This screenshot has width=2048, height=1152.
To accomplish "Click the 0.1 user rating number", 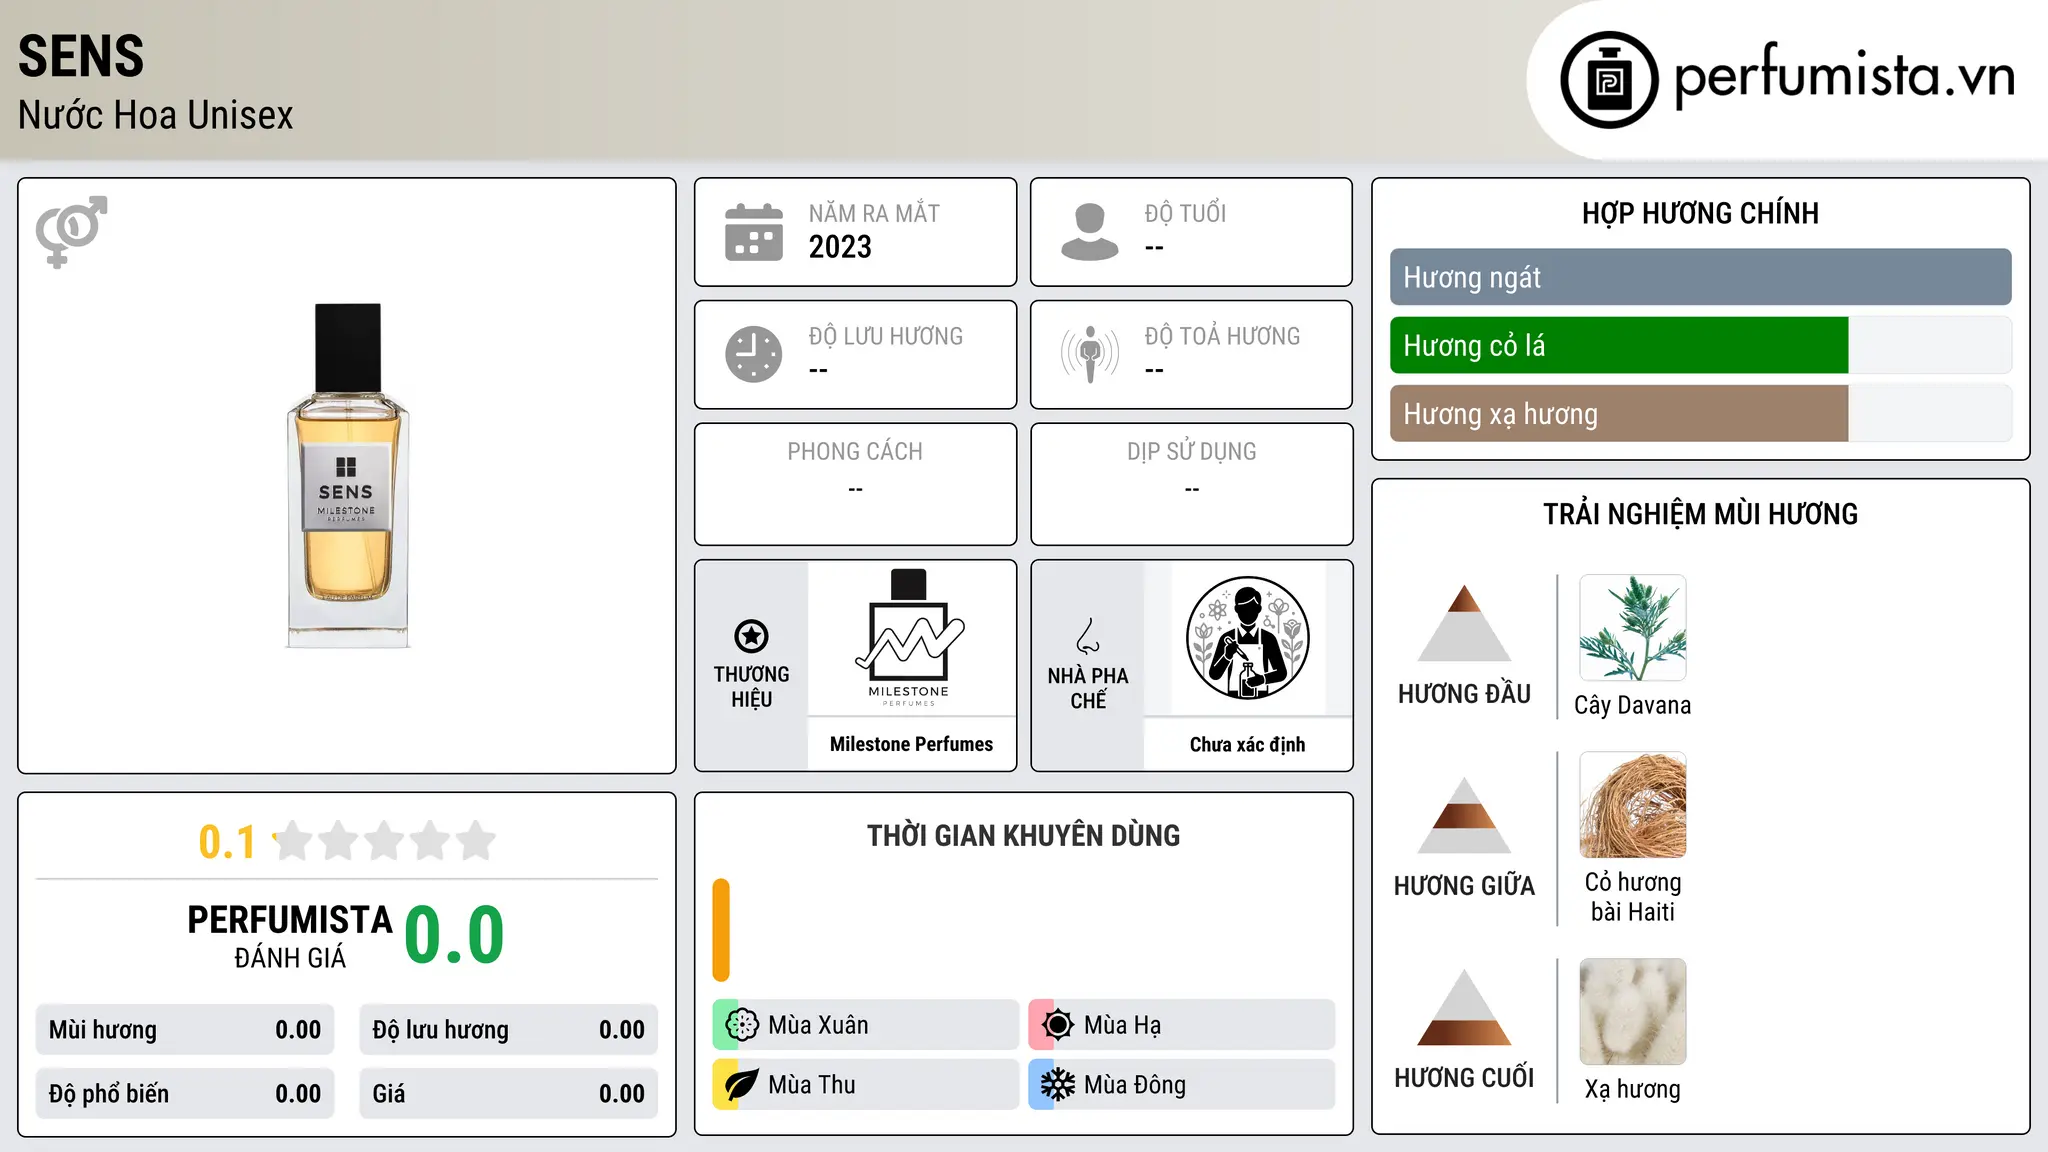I will coord(227,842).
